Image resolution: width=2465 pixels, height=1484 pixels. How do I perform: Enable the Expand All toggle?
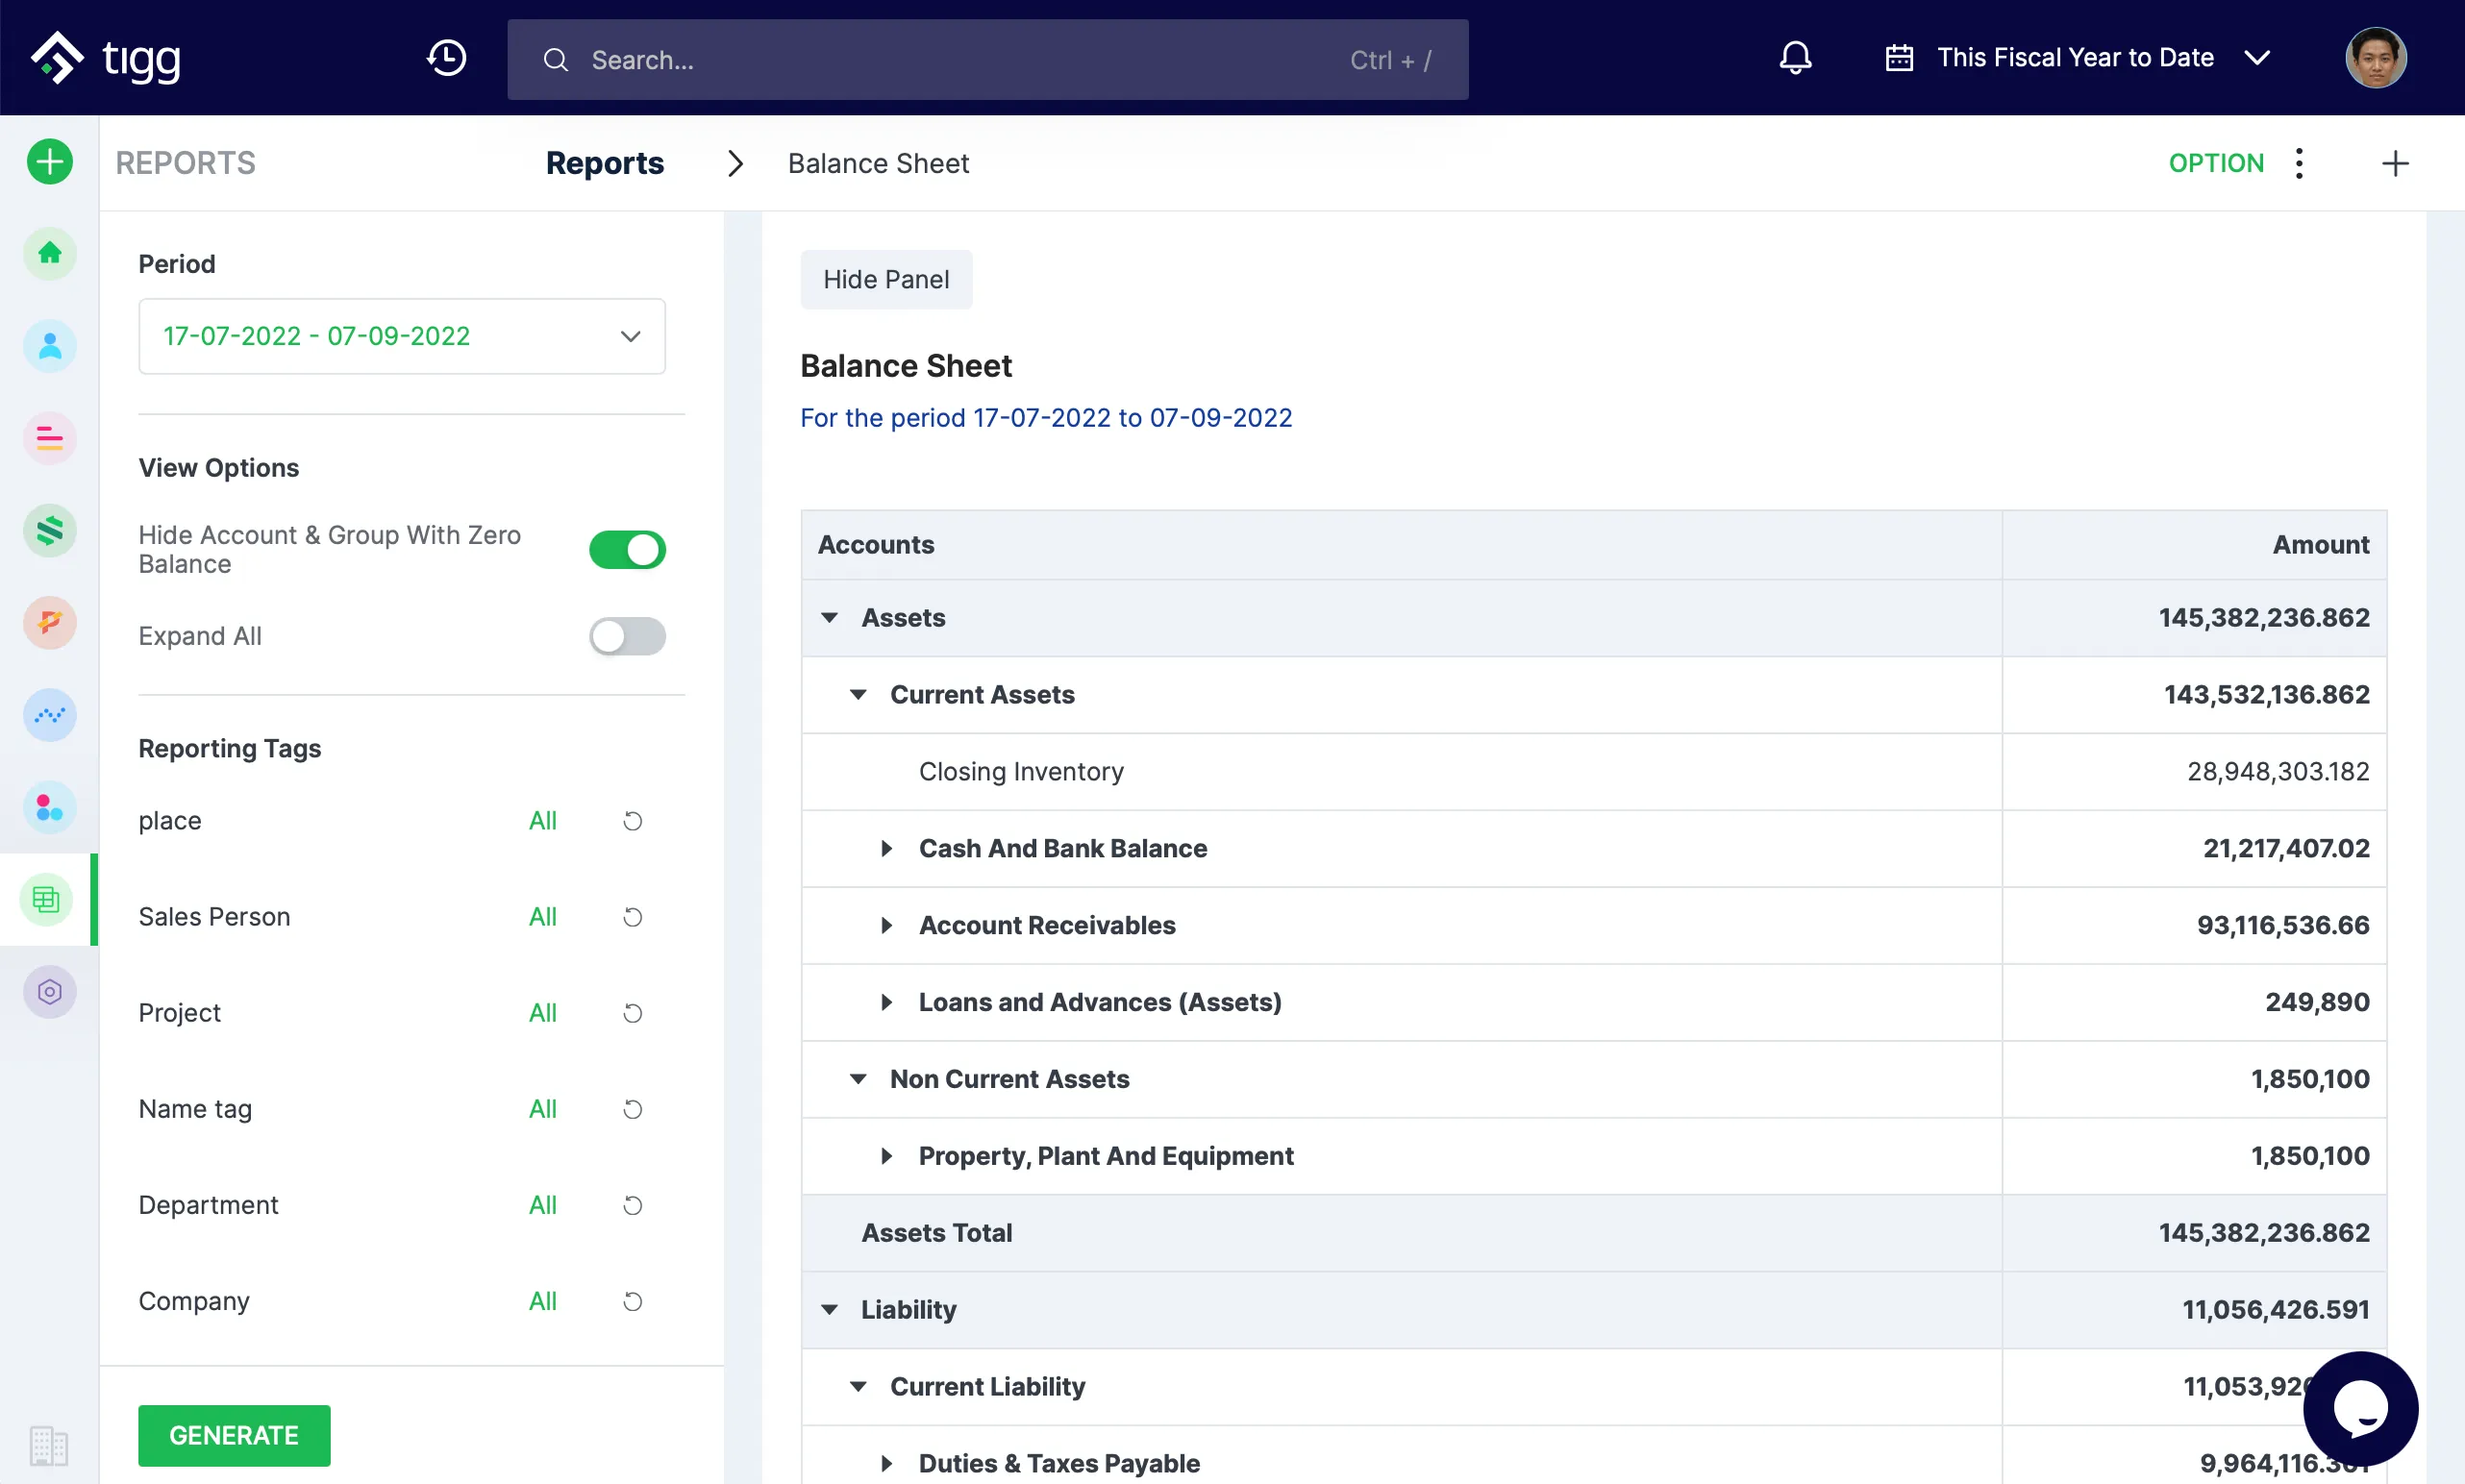click(x=627, y=636)
